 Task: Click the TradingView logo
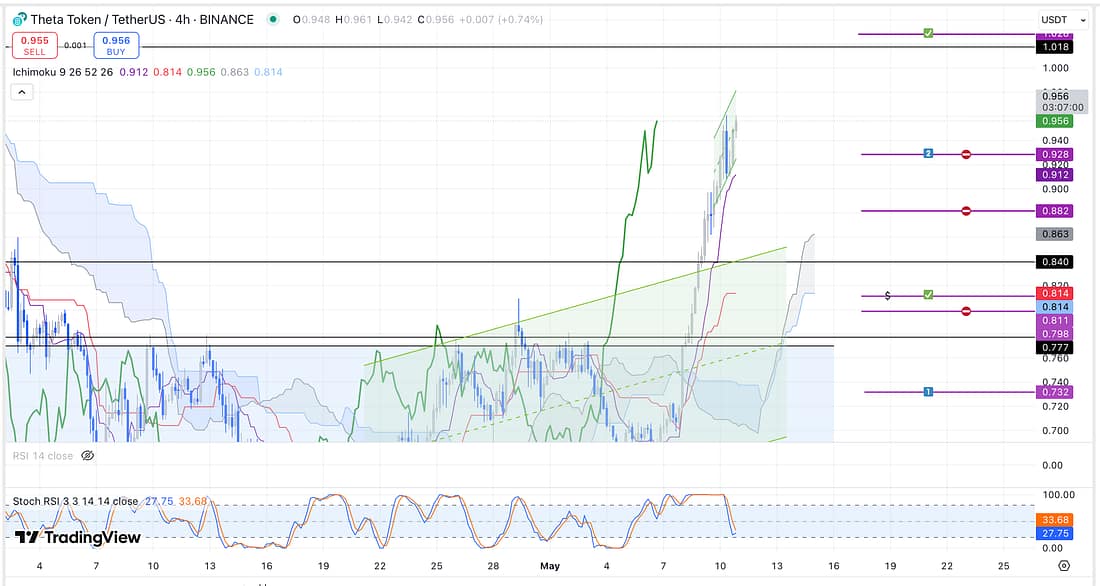pos(77,537)
